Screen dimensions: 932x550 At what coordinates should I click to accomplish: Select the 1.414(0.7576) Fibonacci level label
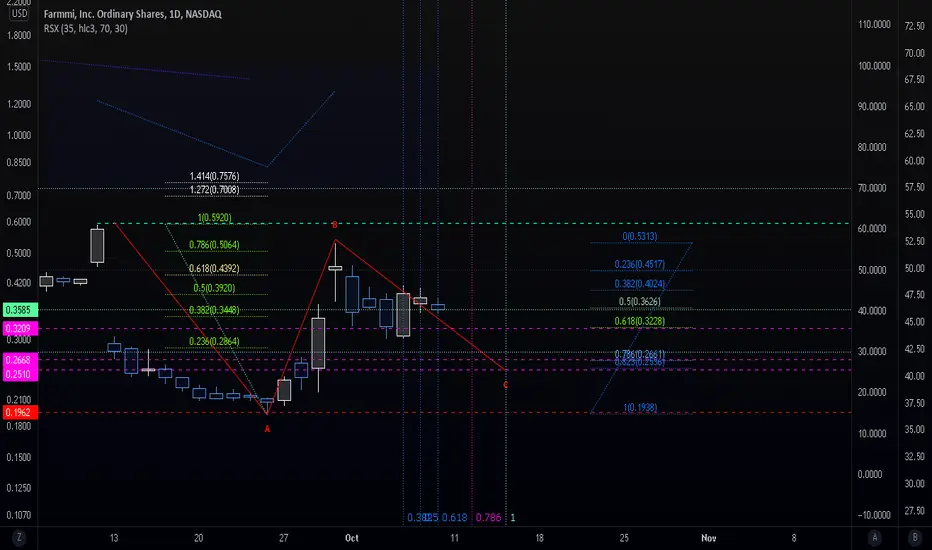[215, 176]
